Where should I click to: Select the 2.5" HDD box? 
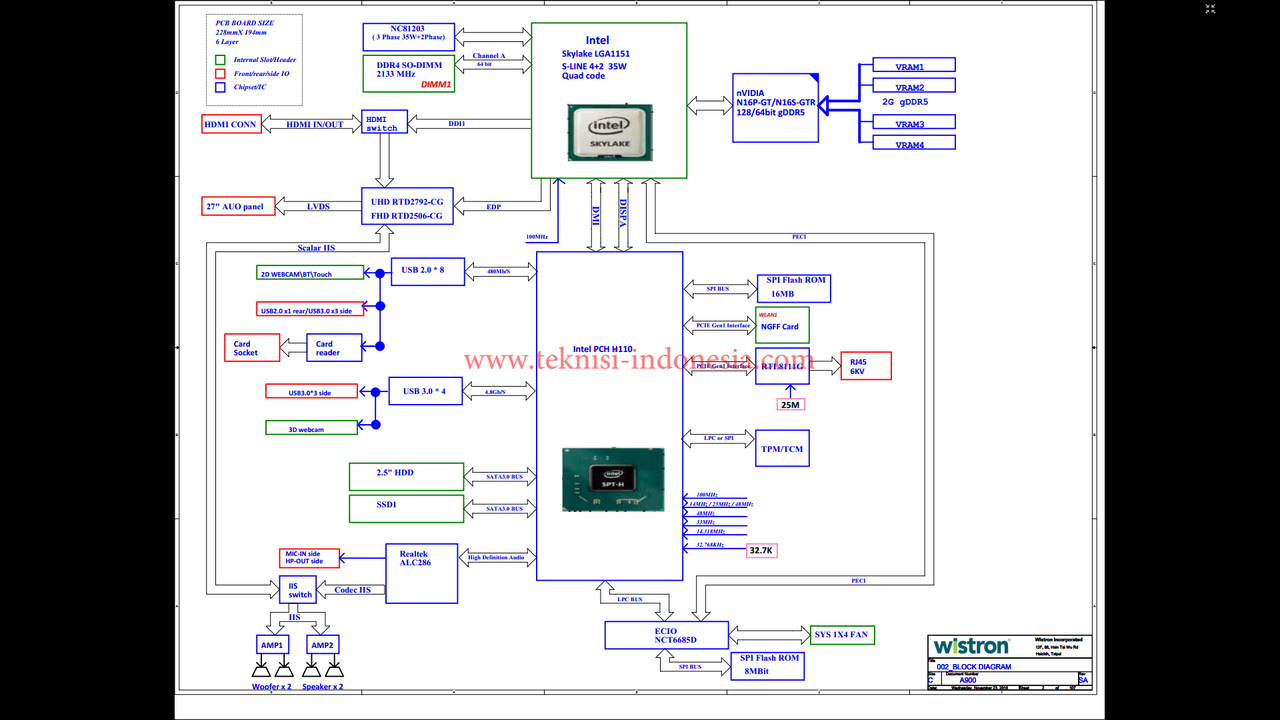406,476
